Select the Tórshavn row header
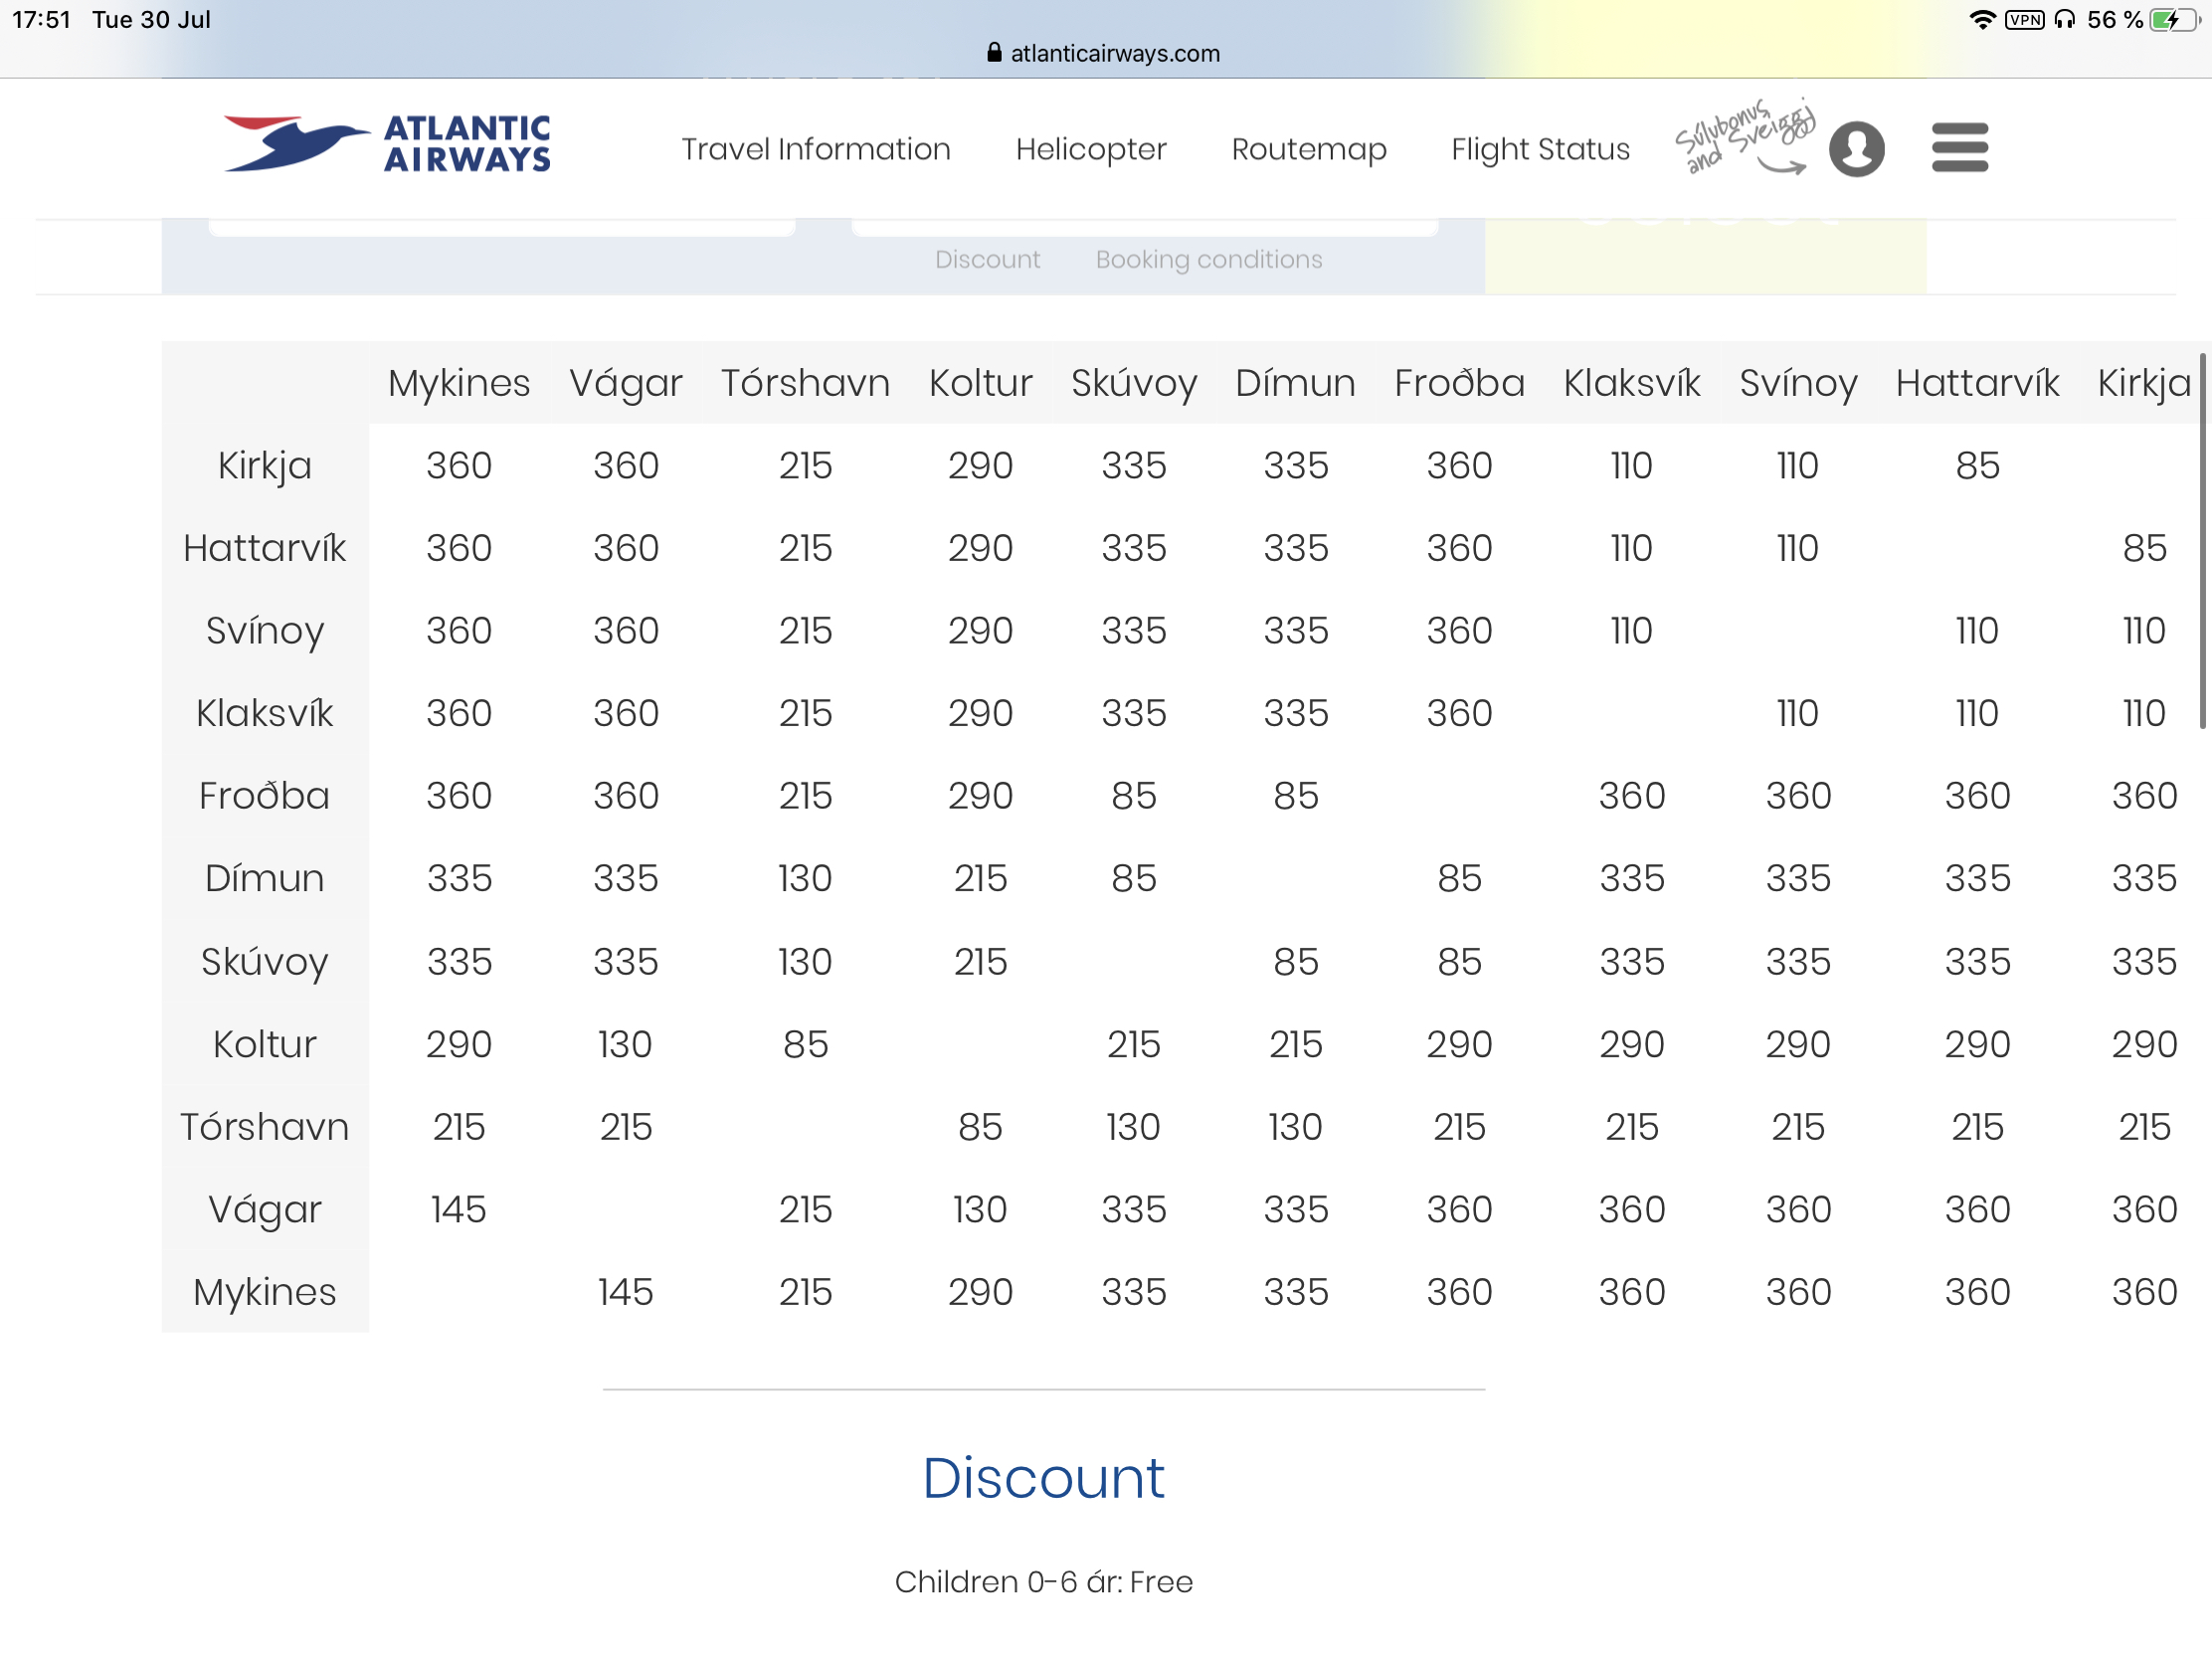The width and height of the screenshot is (2212, 1659). tap(264, 1127)
